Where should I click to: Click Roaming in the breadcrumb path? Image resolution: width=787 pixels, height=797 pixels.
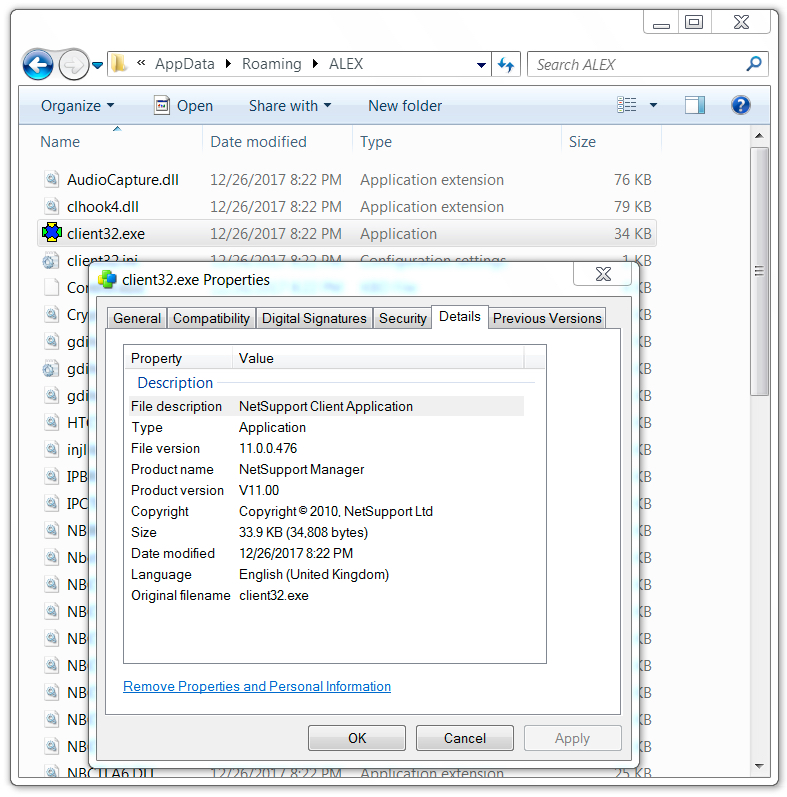(x=271, y=64)
